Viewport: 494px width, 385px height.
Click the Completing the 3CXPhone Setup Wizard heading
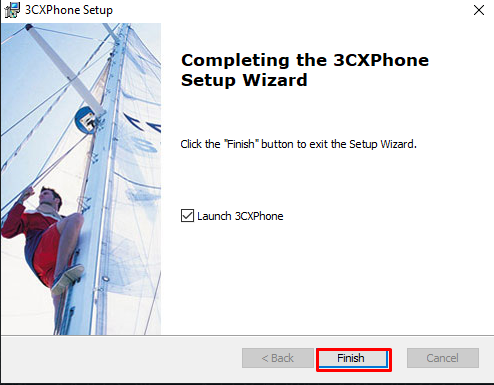tap(305, 70)
